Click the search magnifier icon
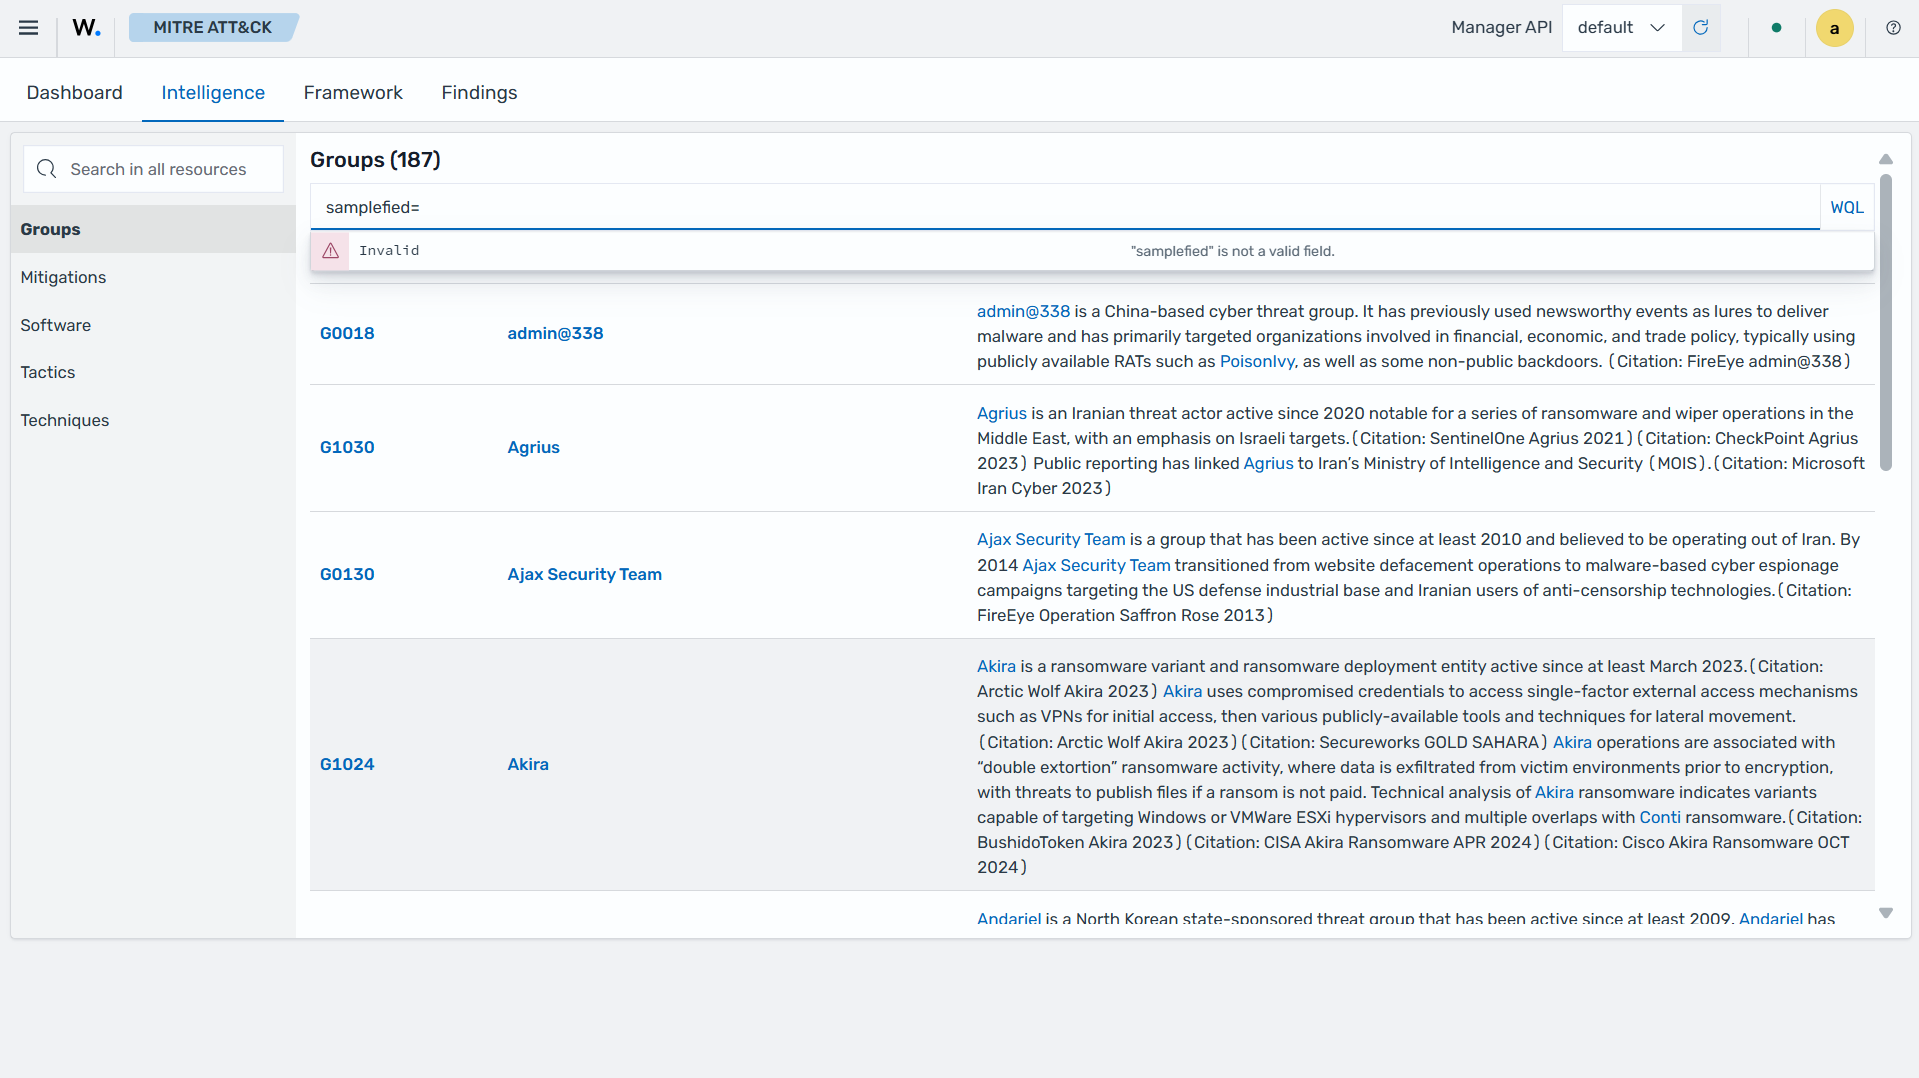 (x=46, y=169)
